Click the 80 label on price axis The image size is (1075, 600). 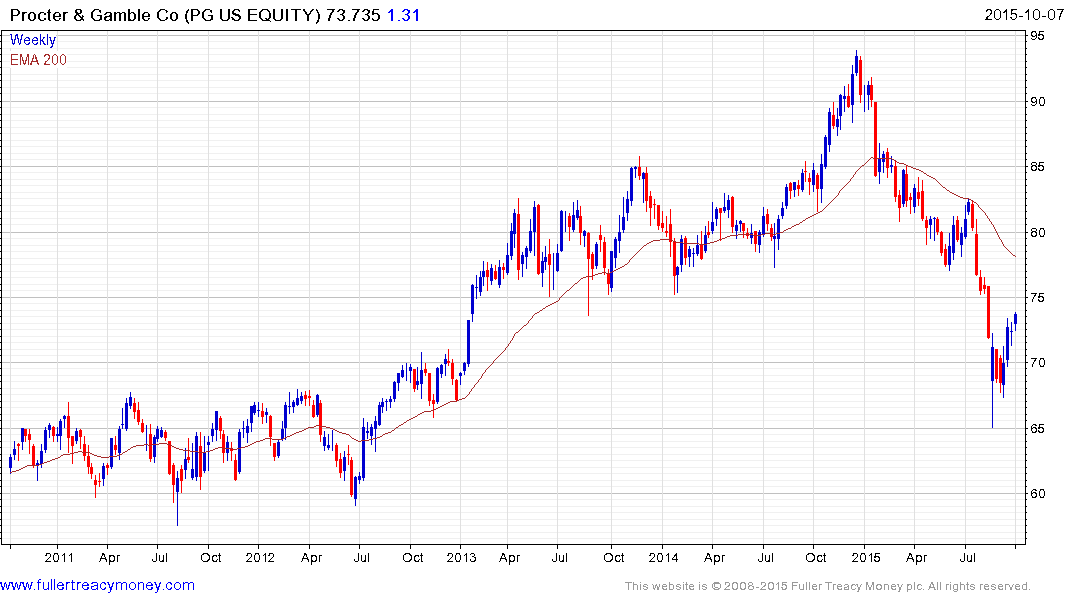pyautogui.click(x=1038, y=233)
